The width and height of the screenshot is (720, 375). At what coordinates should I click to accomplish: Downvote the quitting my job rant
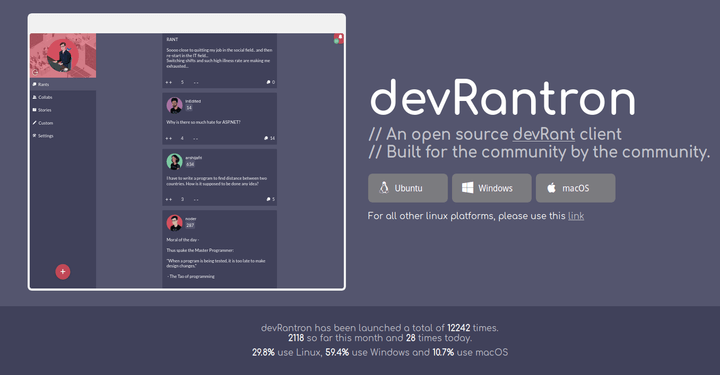coord(196,83)
